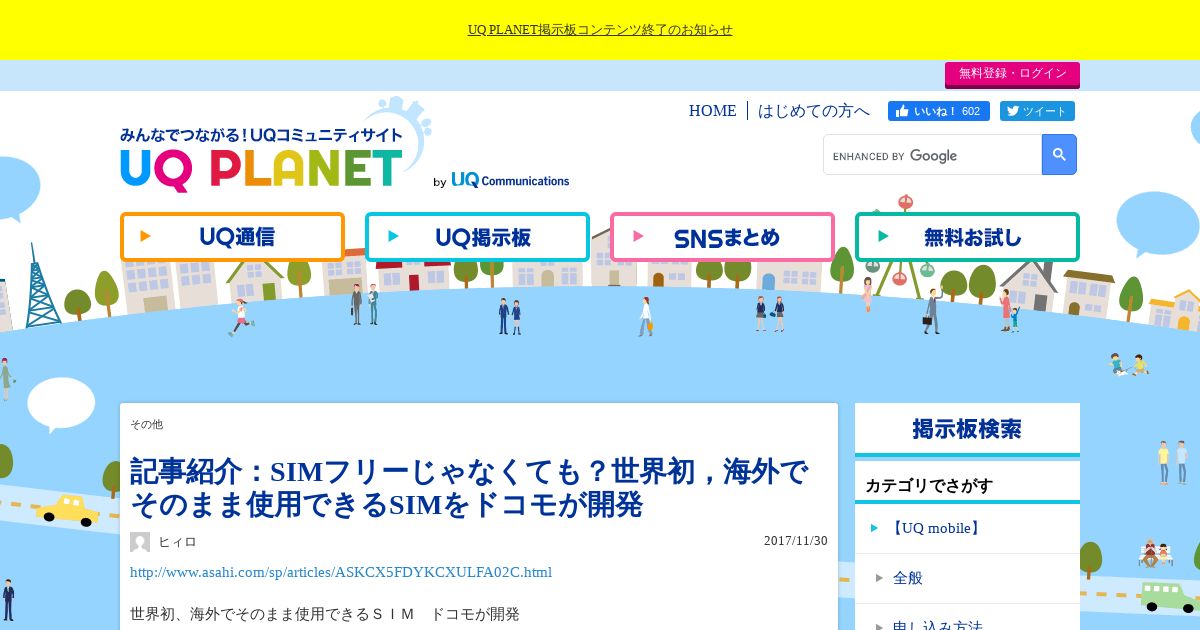Open the asahi.com article URL link

pyautogui.click(x=341, y=572)
